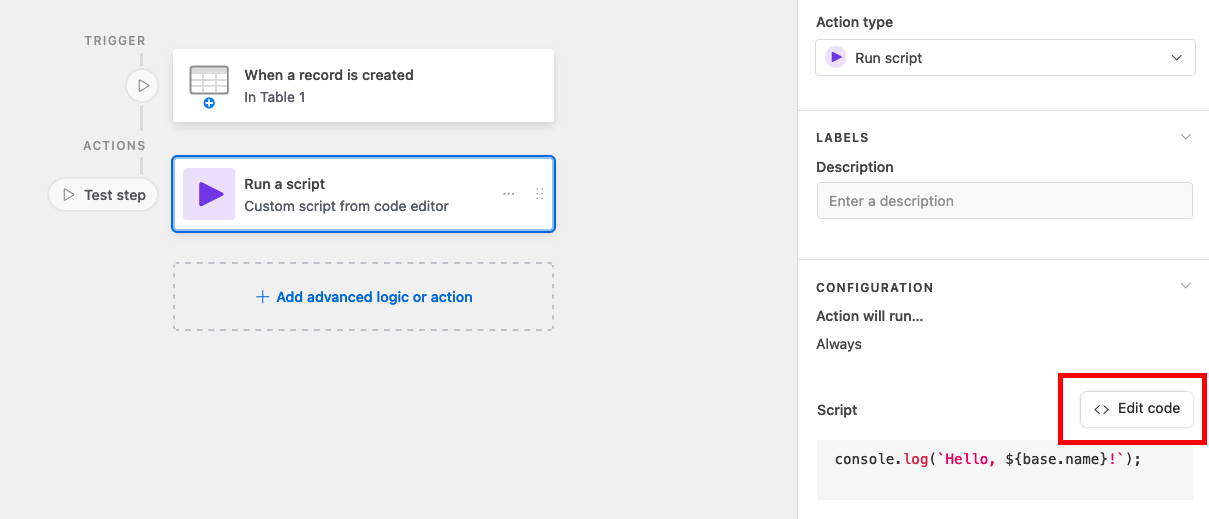The width and height of the screenshot is (1209, 519).
Task: Click the plus icon beside Add advanced logic
Action: point(263,297)
